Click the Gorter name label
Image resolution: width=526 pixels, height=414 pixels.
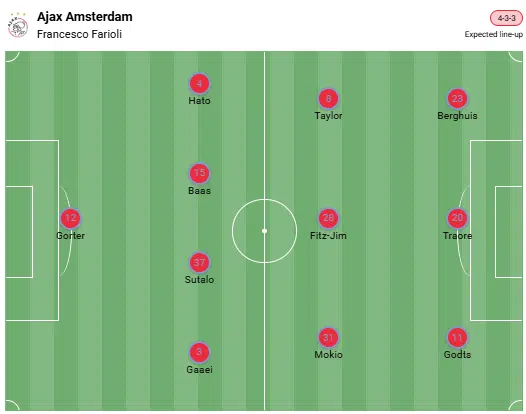click(70, 236)
